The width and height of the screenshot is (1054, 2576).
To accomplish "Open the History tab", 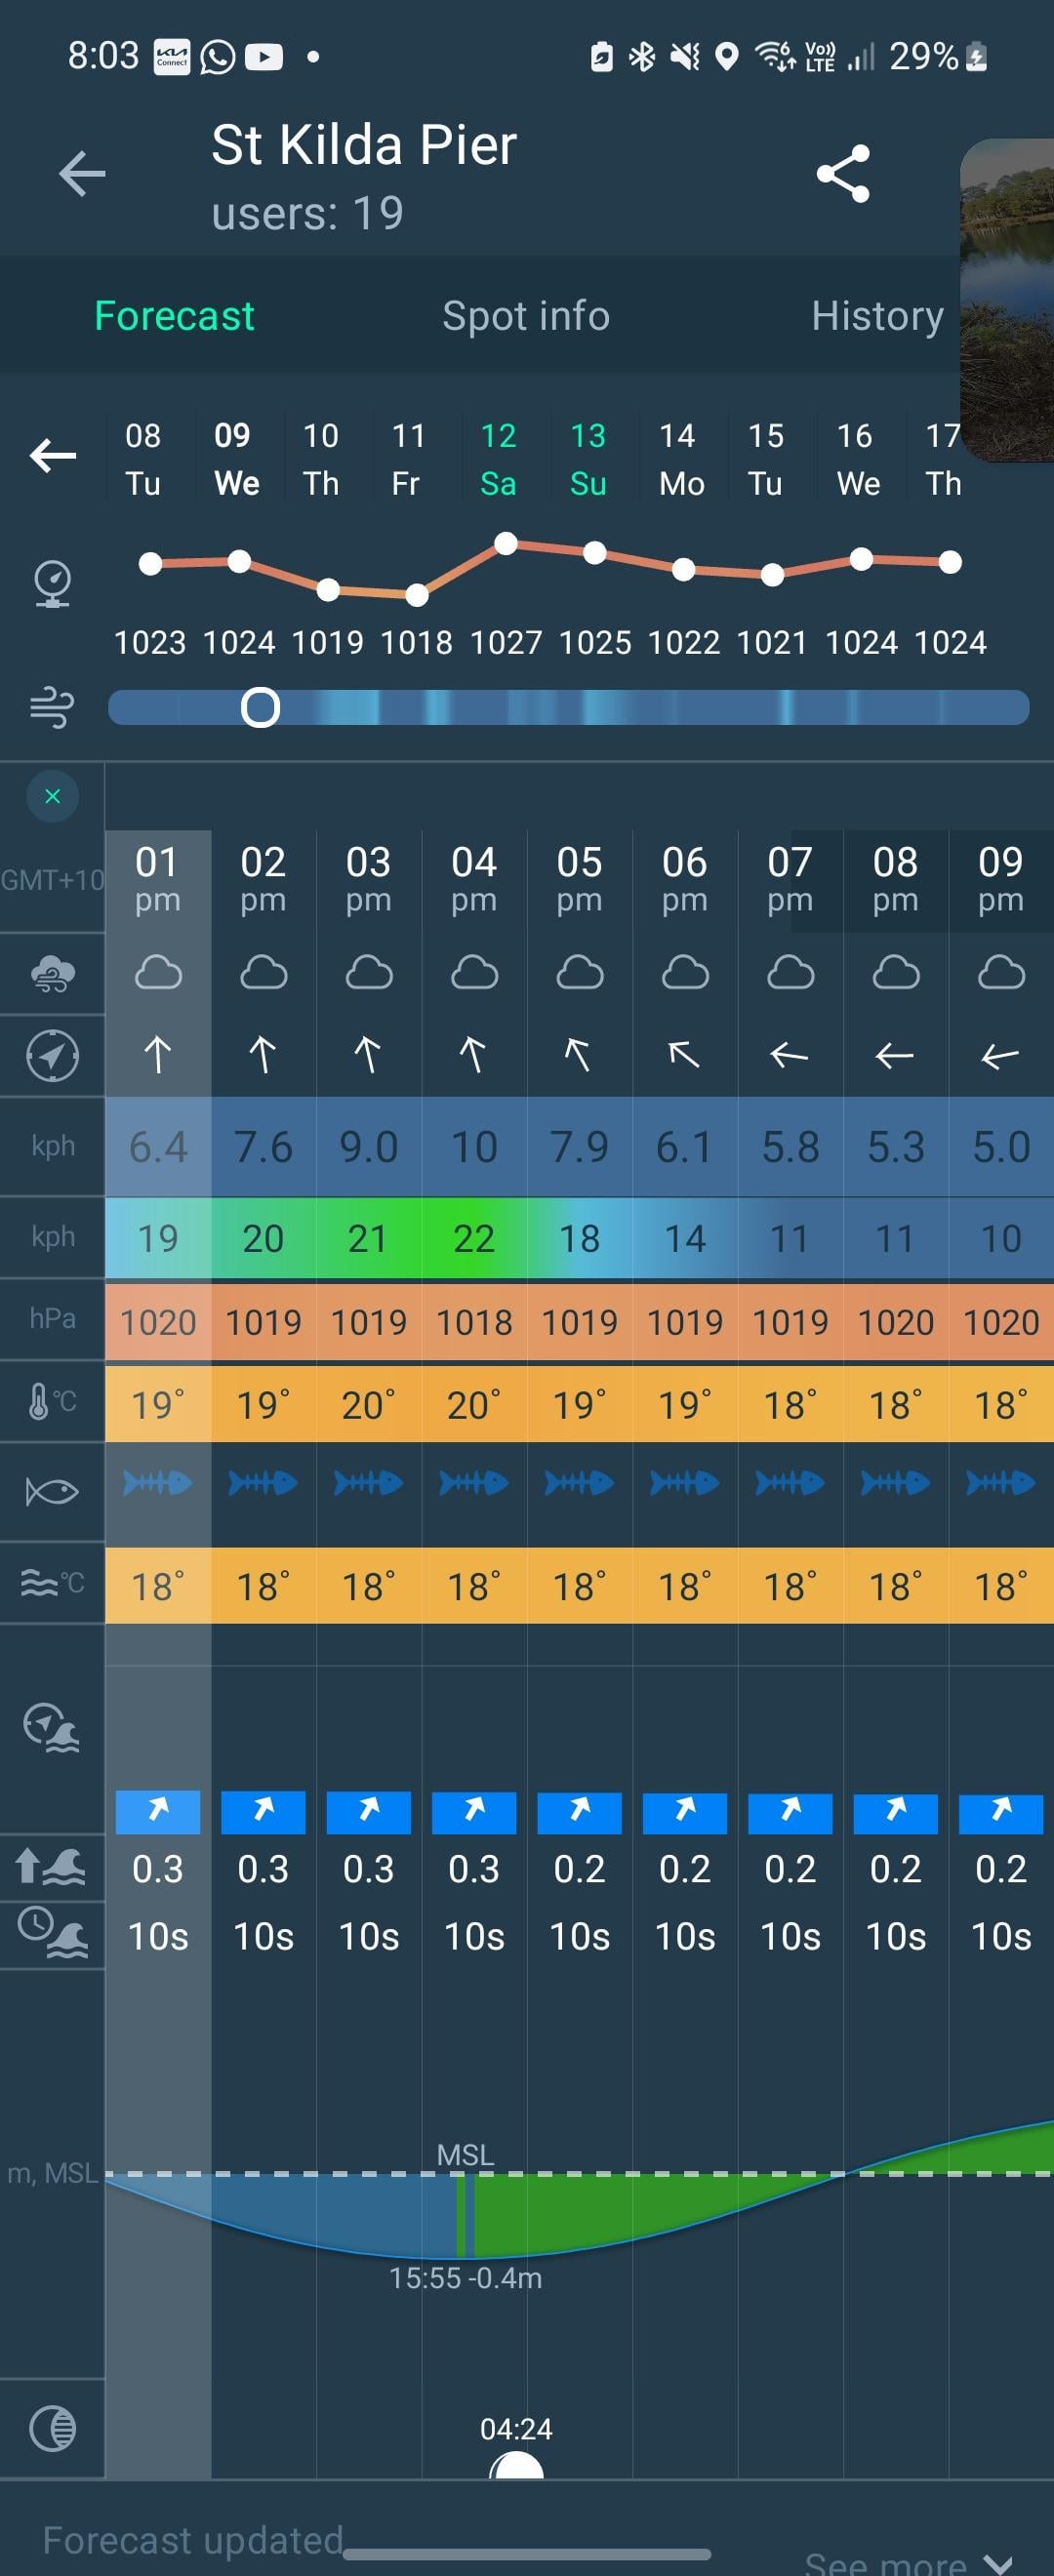I will 877,316.
